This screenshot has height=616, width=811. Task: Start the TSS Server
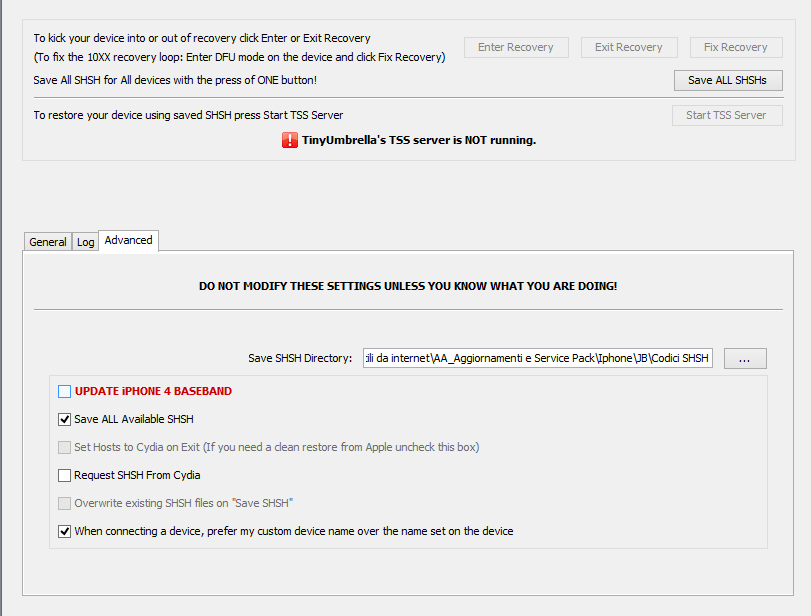pos(727,115)
